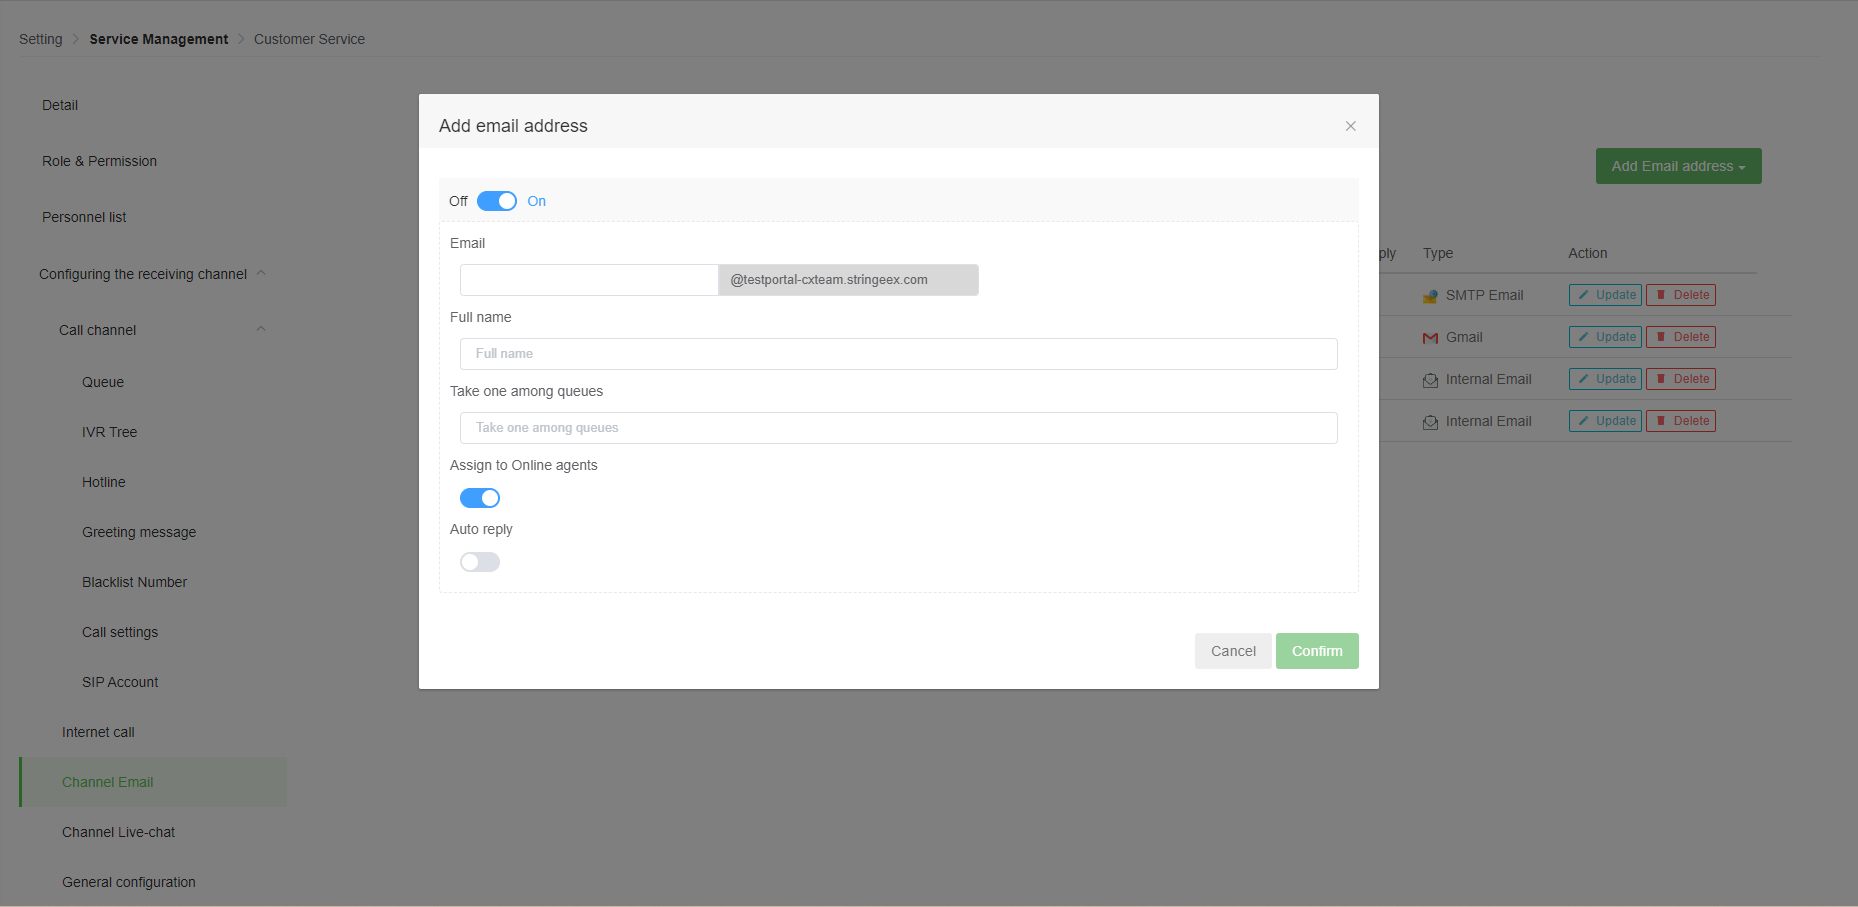Select Role & Permission in sidebar
The width and height of the screenshot is (1858, 907).
[x=99, y=161]
